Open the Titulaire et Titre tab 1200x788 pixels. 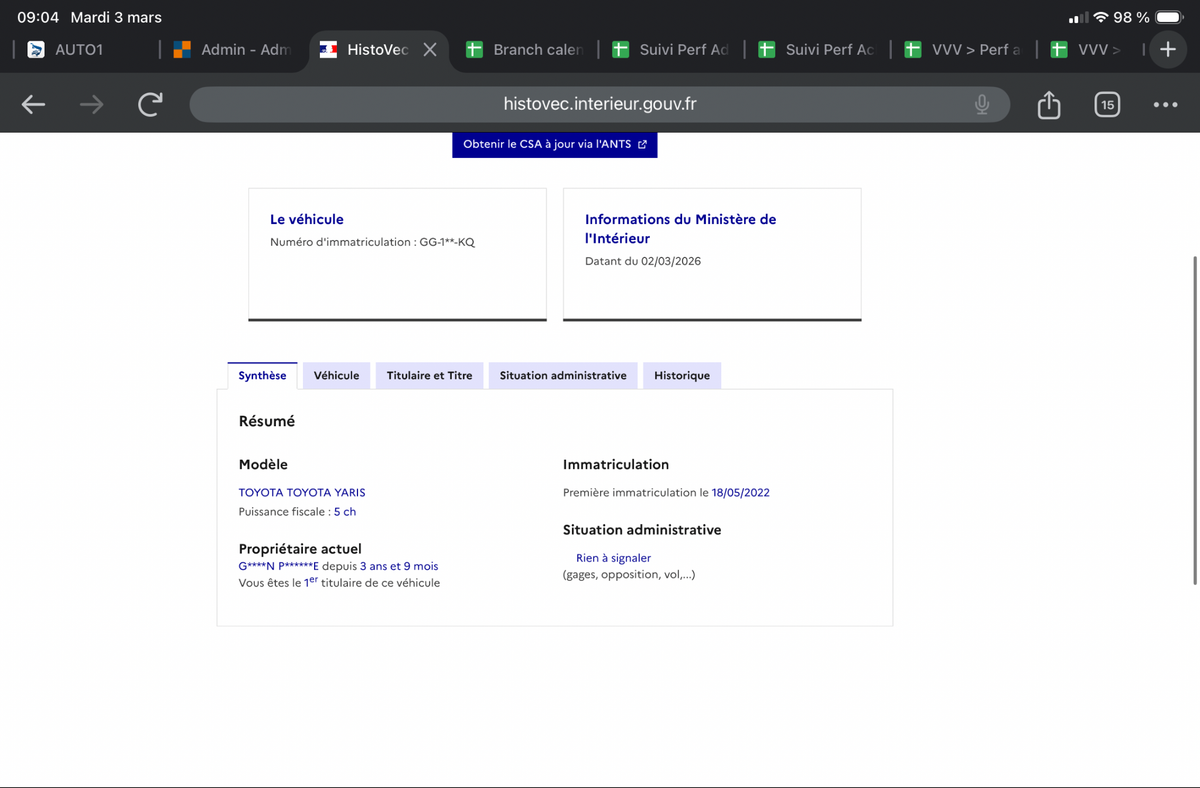coord(429,375)
